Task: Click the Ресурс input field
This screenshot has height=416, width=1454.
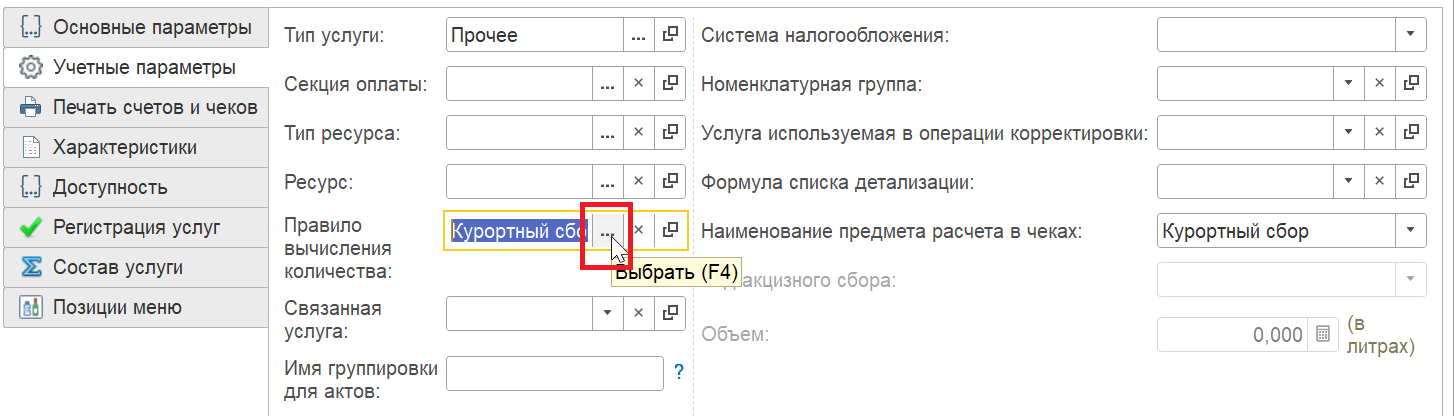Action: point(520,182)
